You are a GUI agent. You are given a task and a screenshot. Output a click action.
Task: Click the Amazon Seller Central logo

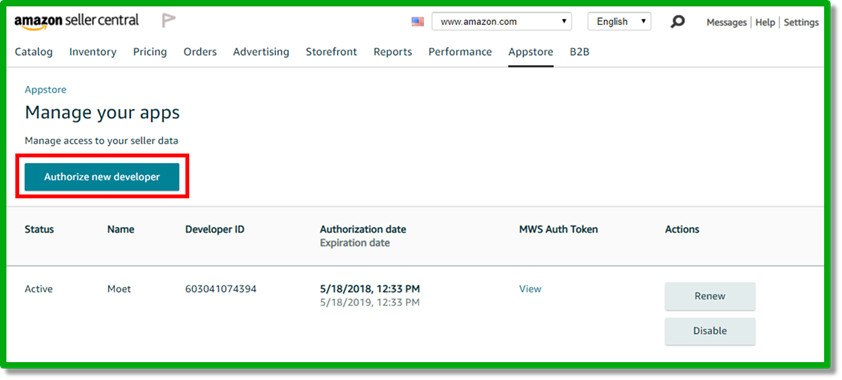point(76,21)
